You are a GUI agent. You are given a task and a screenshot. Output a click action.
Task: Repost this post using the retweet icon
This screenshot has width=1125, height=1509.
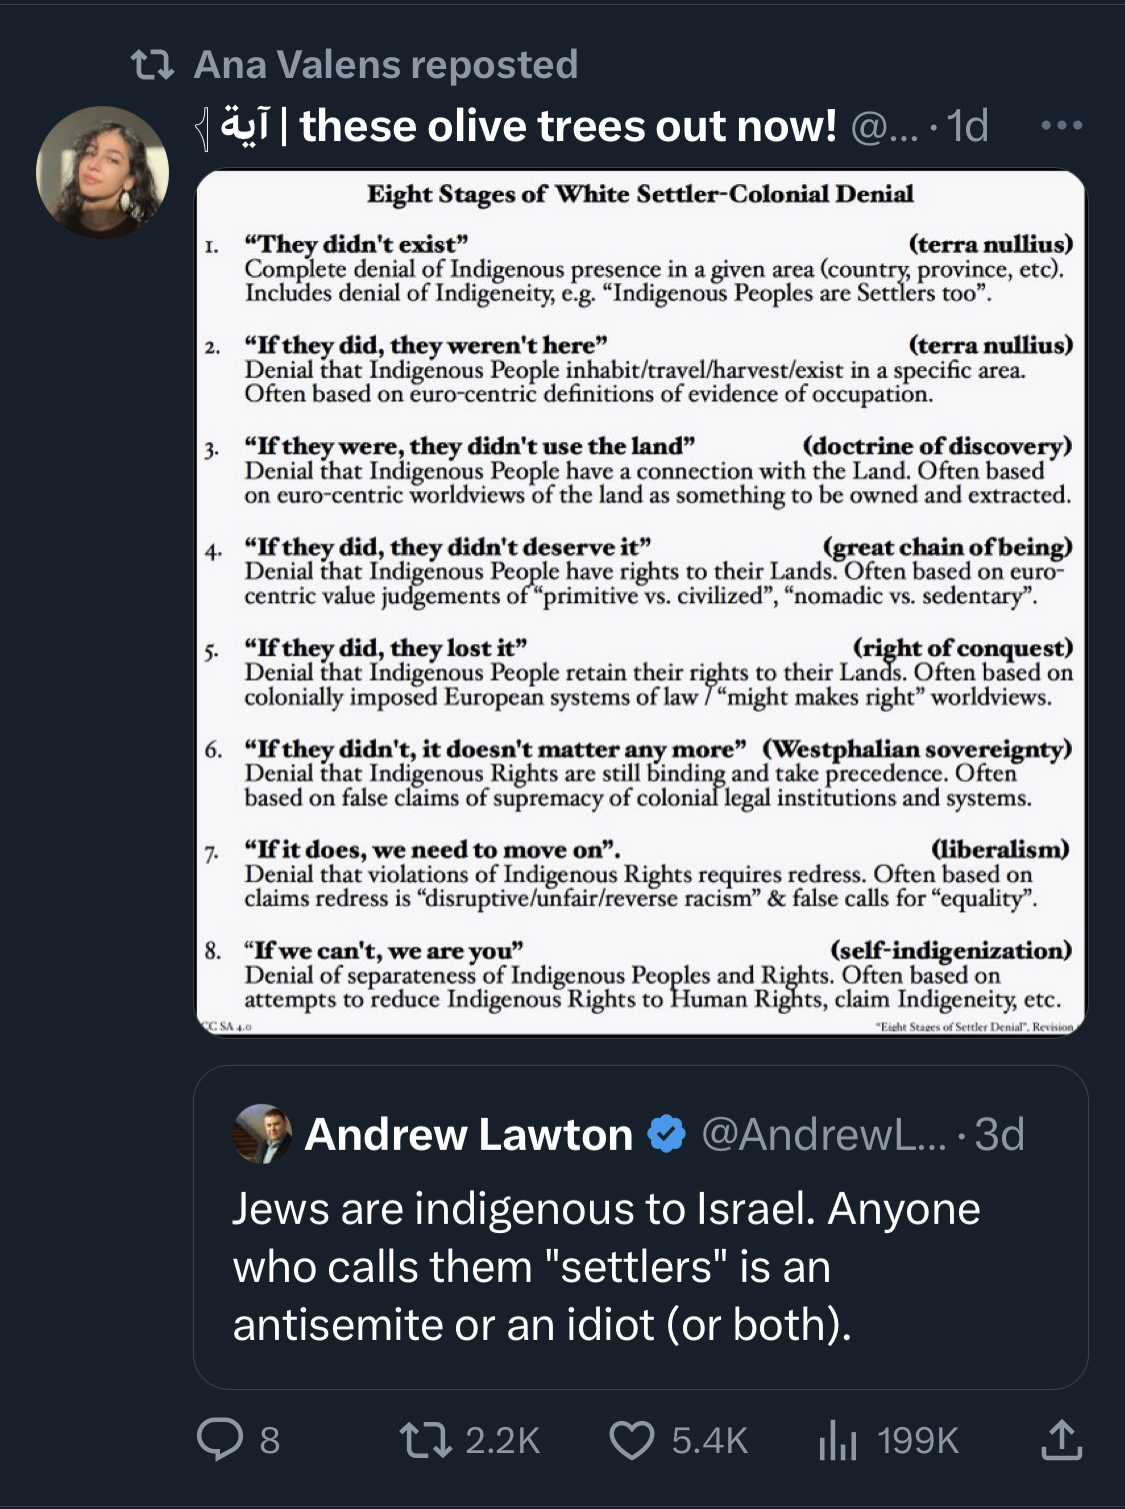pyautogui.click(x=425, y=1440)
